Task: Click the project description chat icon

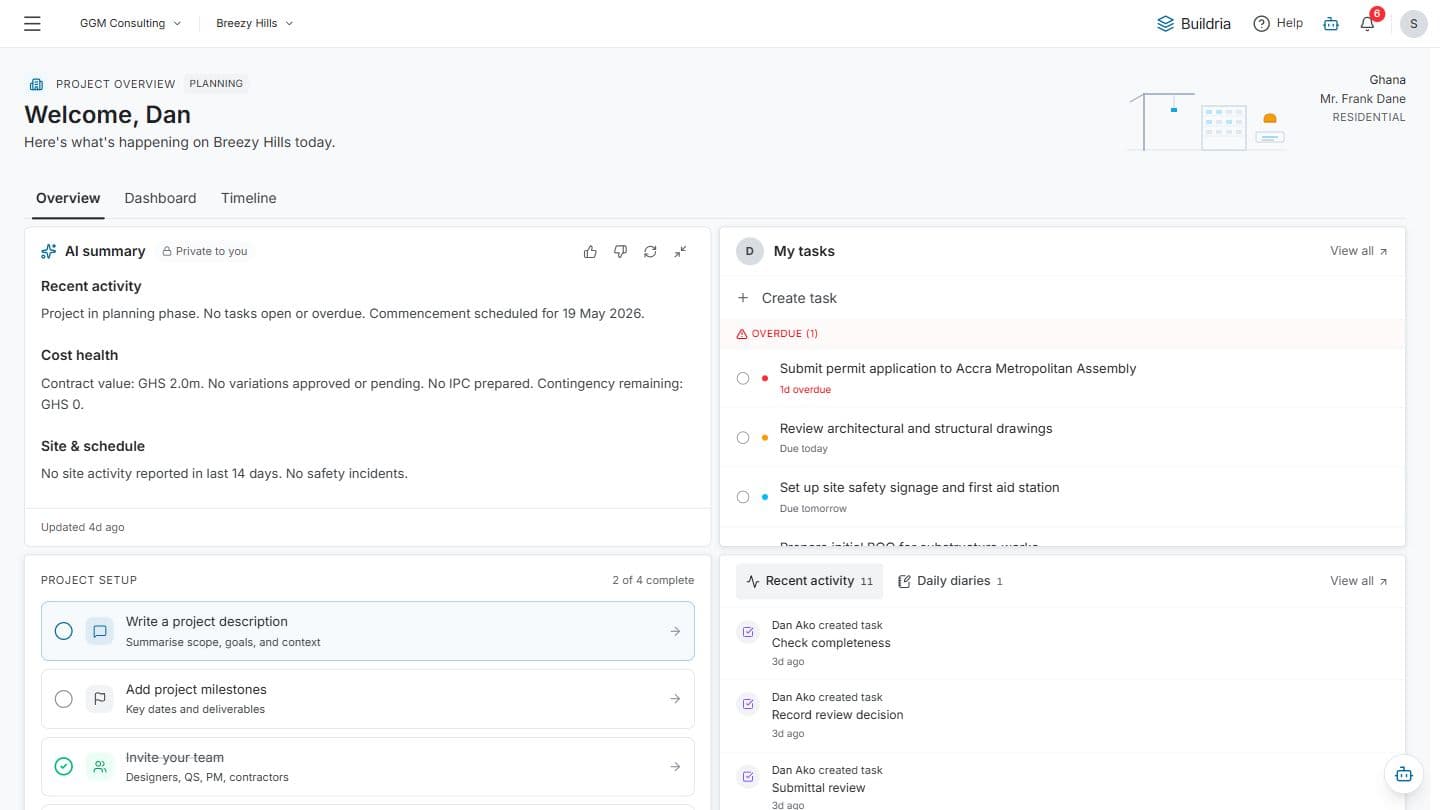Action: pyautogui.click(x=100, y=631)
